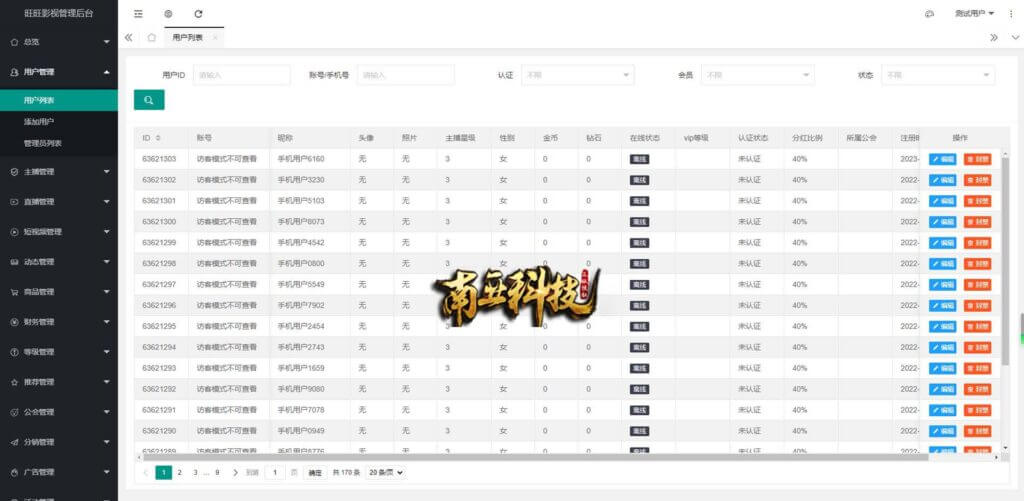Click the 商品管理 cart icon in sidebar
This screenshot has width=1024, height=501.
point(14,292)
